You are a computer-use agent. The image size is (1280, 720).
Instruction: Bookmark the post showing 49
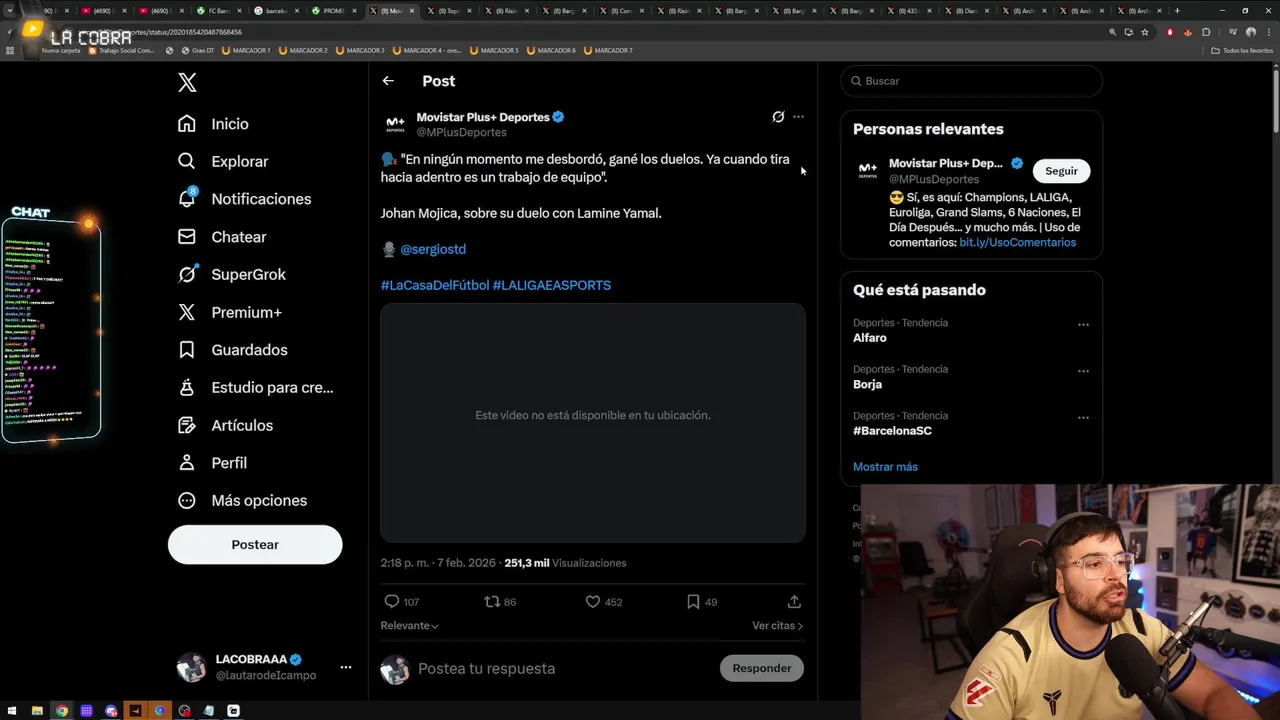pos(693,602)
